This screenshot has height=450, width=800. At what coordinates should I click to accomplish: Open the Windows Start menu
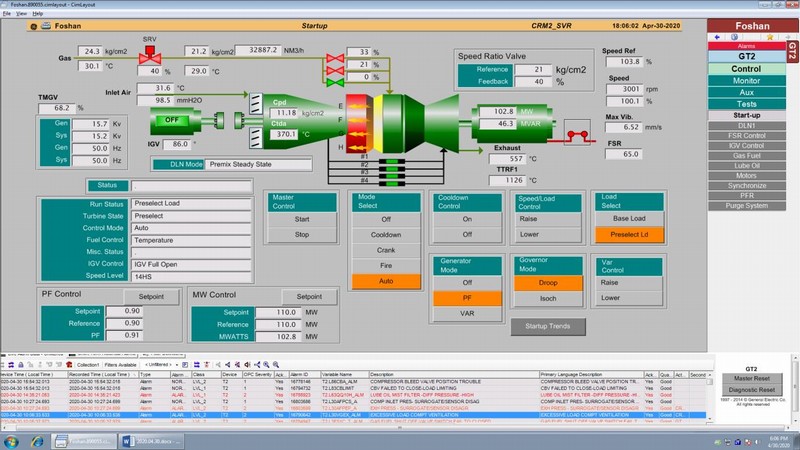click(x=11, y=441)
